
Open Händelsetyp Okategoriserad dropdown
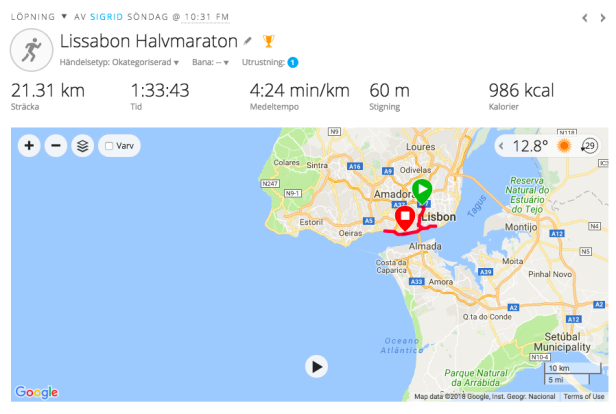[x=119, y=62]
